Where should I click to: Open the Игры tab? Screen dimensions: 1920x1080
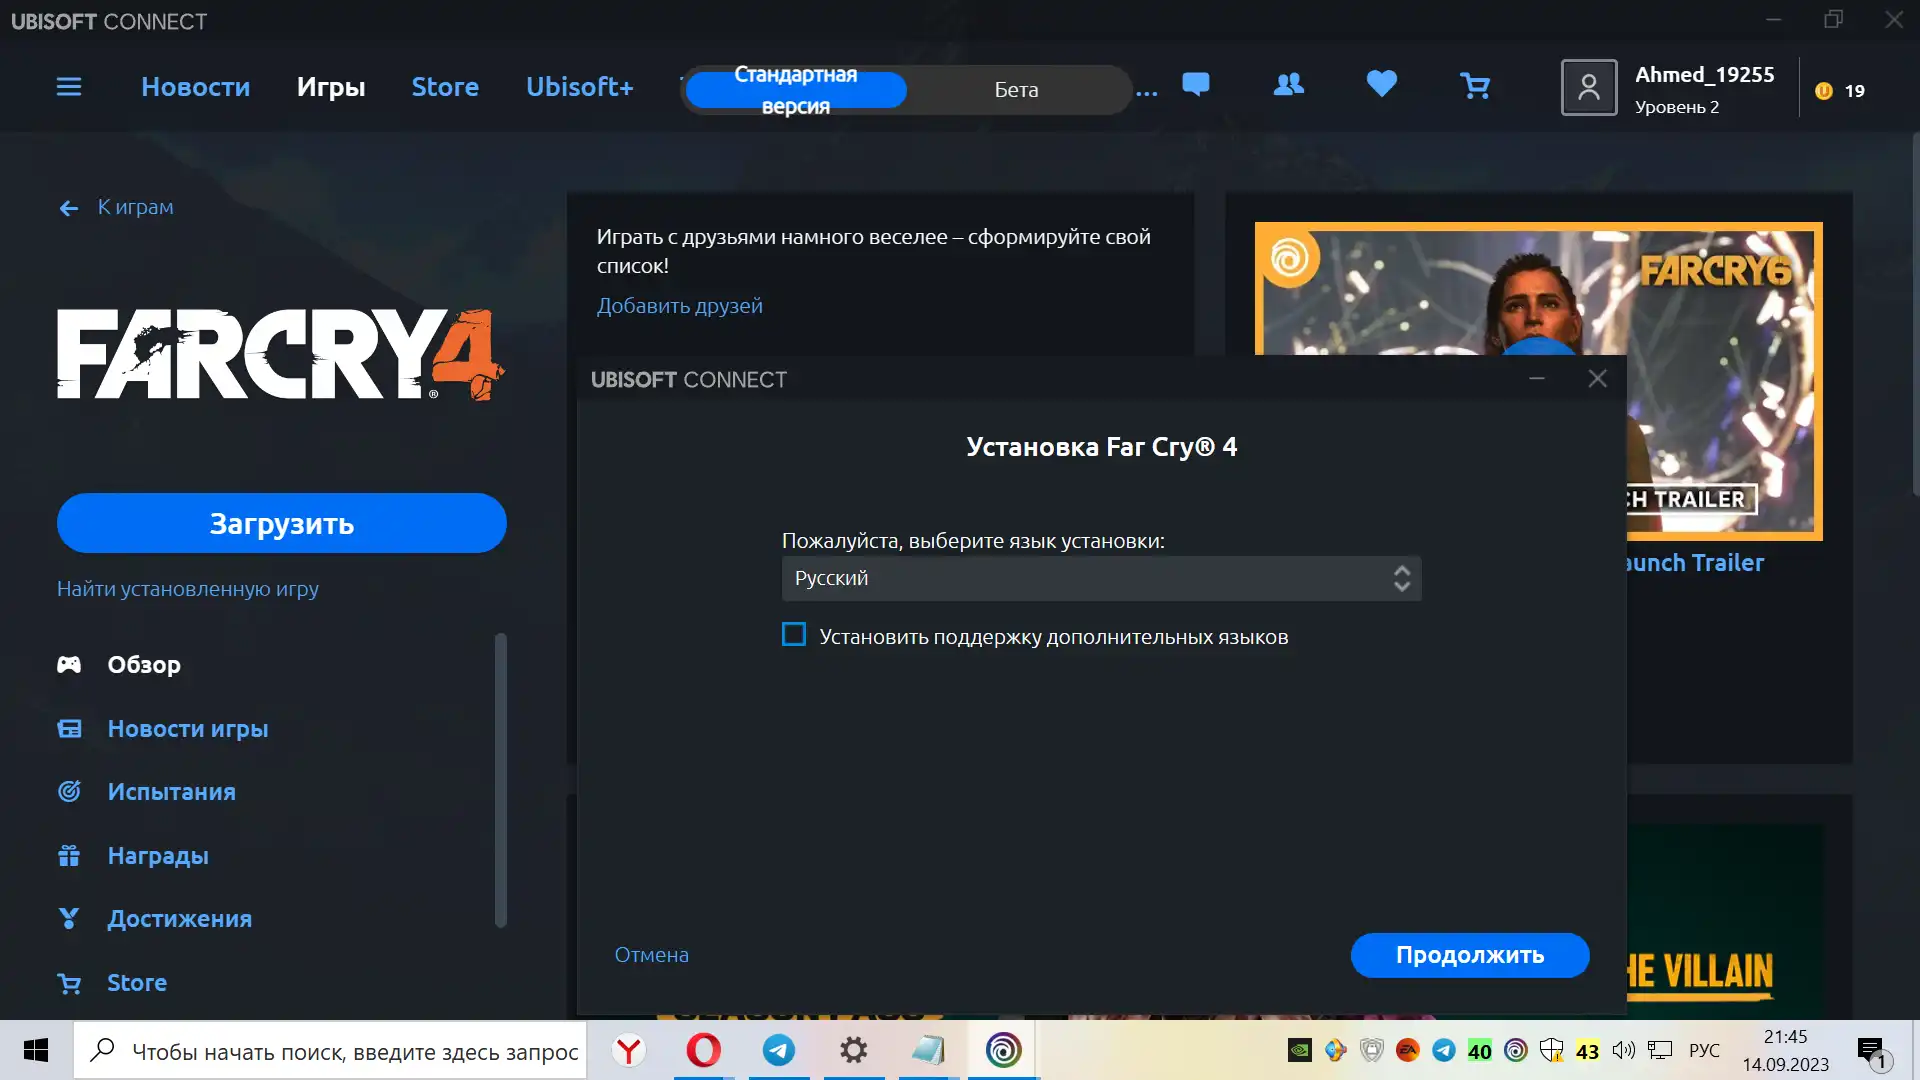tap(331, 87)
